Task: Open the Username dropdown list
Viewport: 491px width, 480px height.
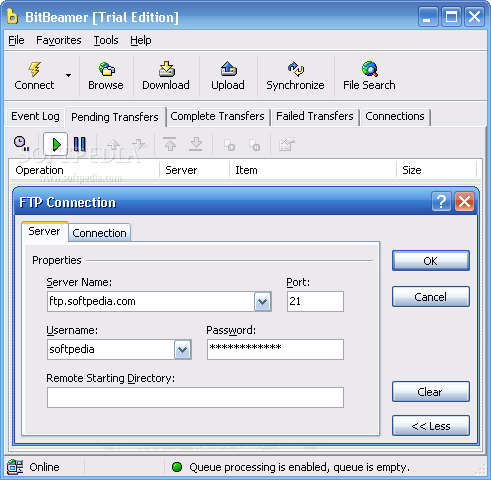Action: [x=182, y=350]
